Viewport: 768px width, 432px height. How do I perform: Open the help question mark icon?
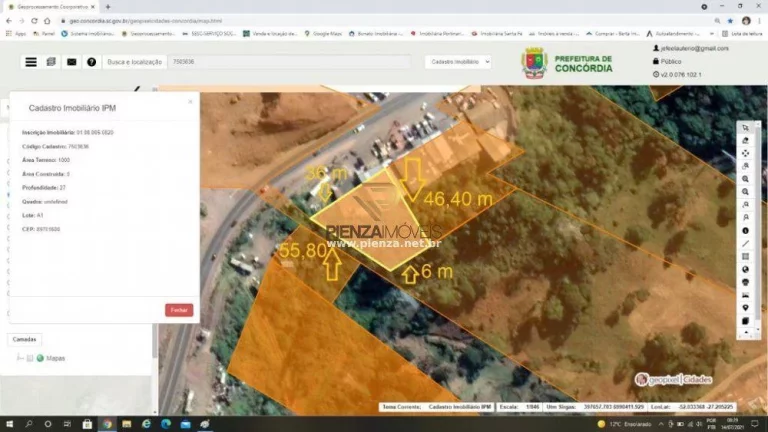click(x=92, y=62)
